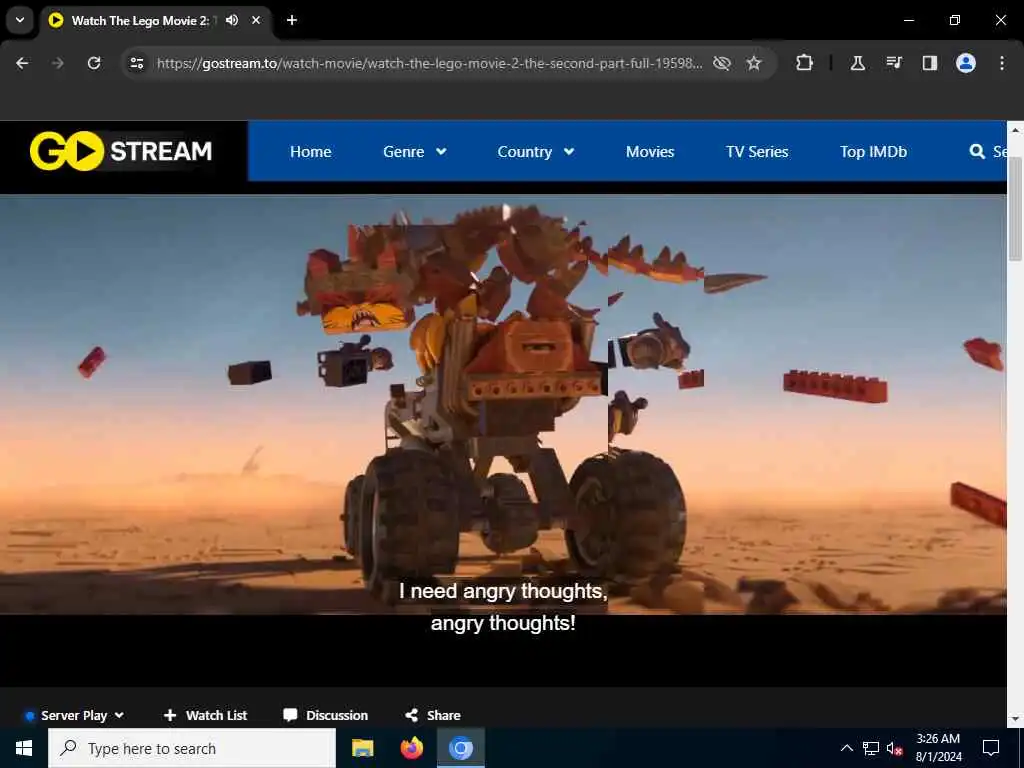
Task: Click the scrollbar down arrow
Action: click(1015, 720)
